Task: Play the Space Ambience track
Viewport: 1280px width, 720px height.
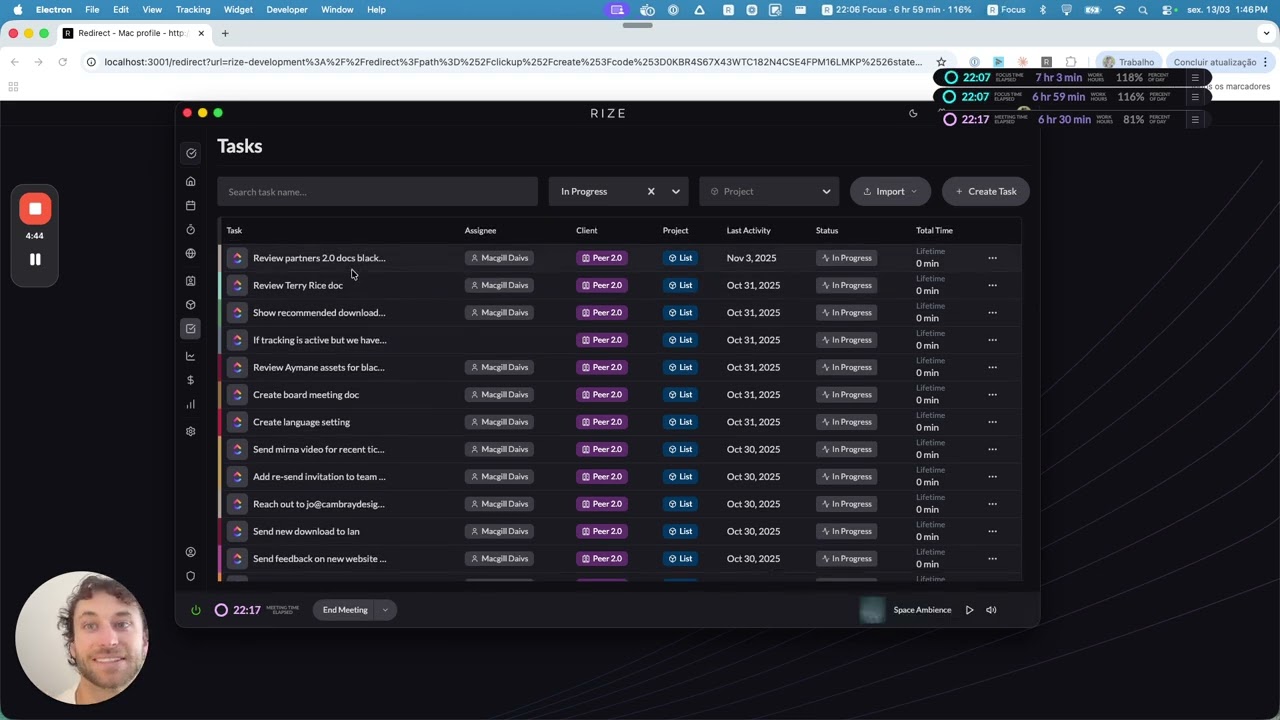Action: point(969,610)
